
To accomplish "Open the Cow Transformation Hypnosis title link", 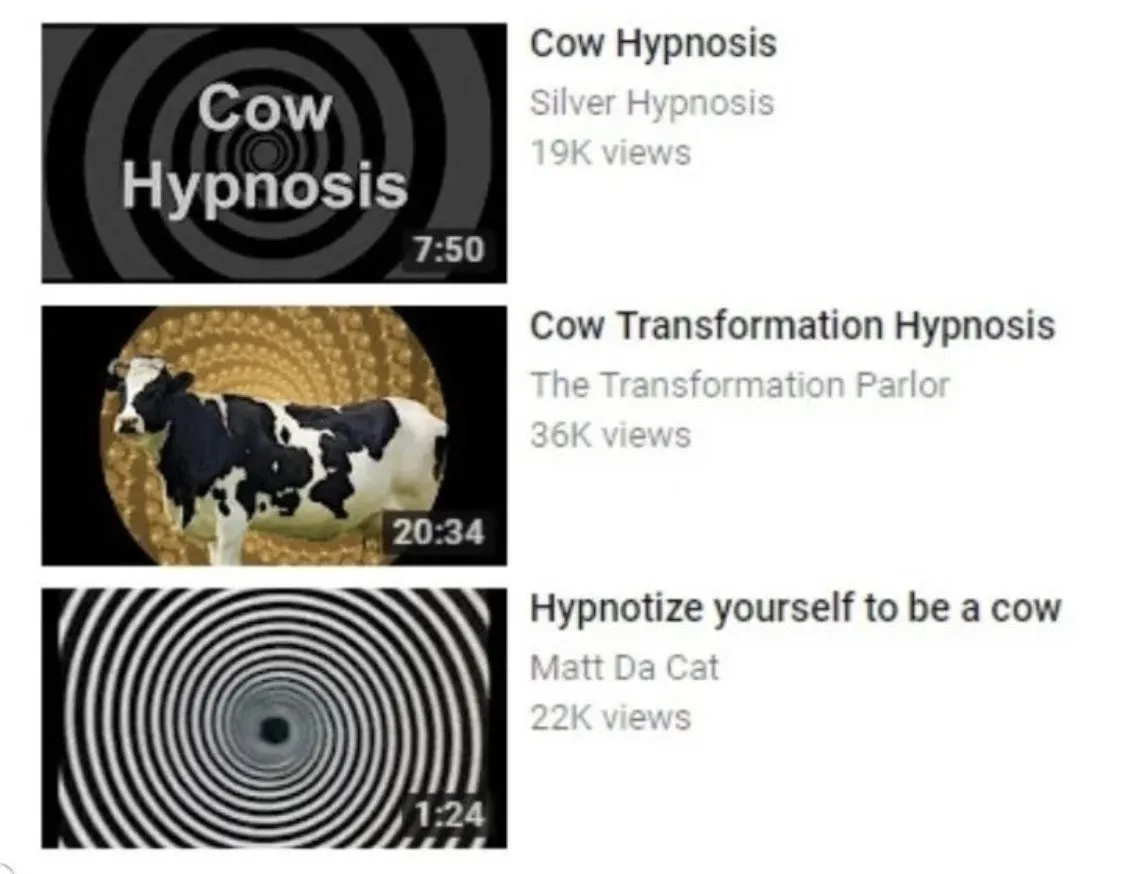I will pos(792,326).
